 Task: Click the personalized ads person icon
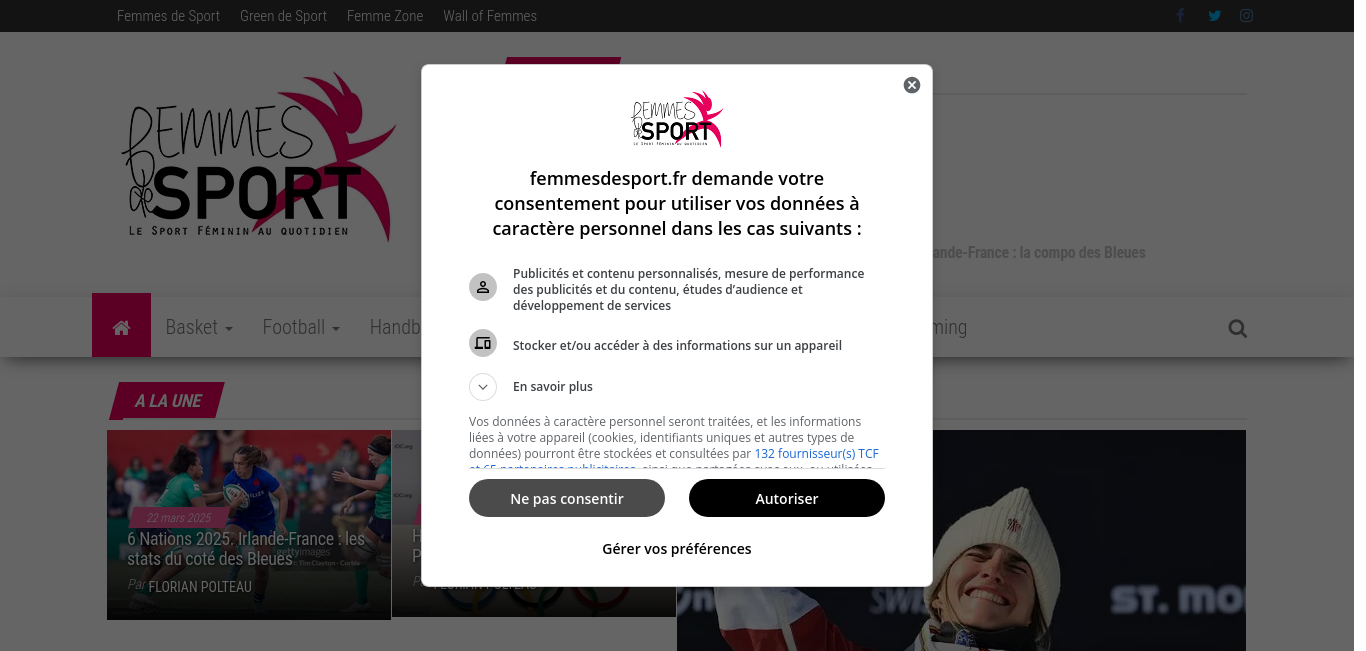[x=483, y=287]
